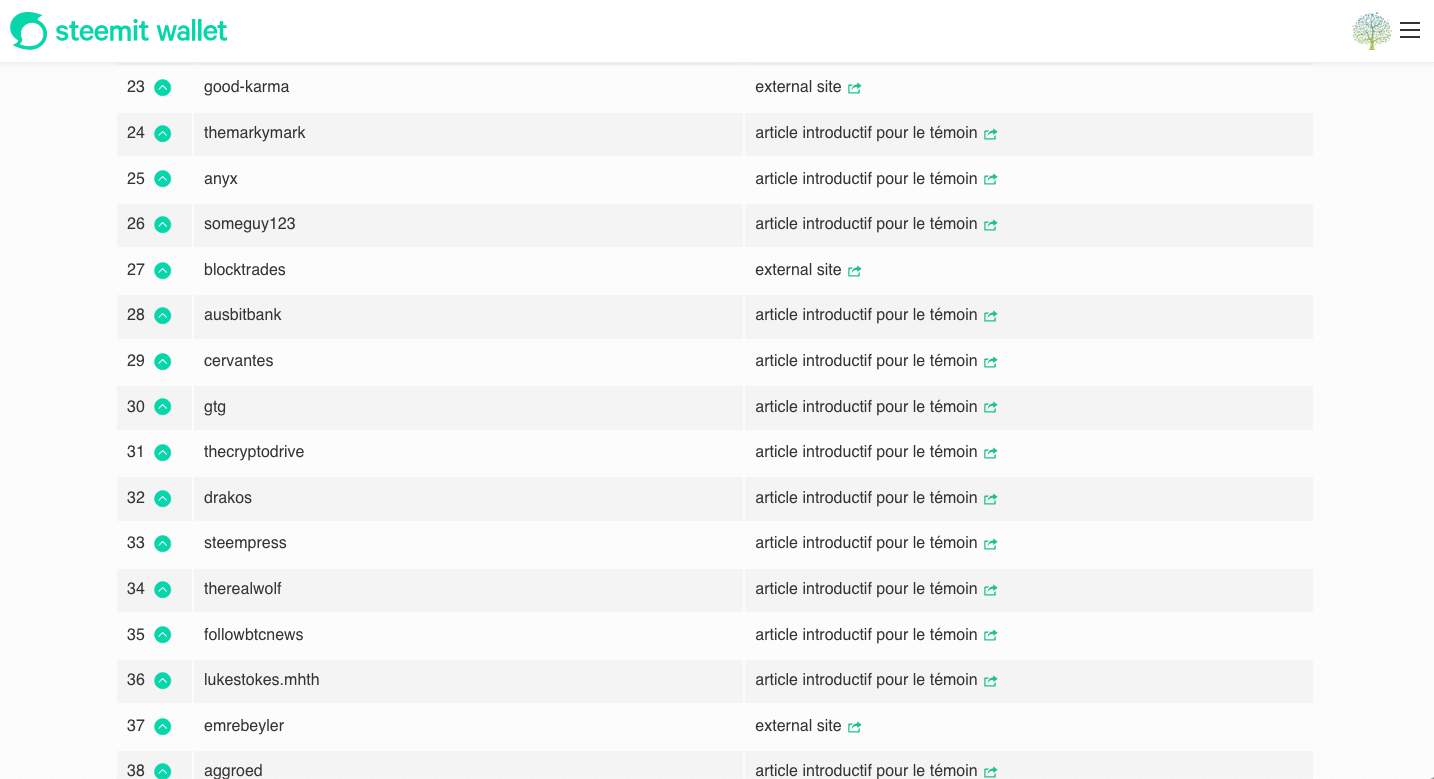Click the steemit wallet title text
The width and height of the screenshot is (1434, 779).
coord(141,31)
